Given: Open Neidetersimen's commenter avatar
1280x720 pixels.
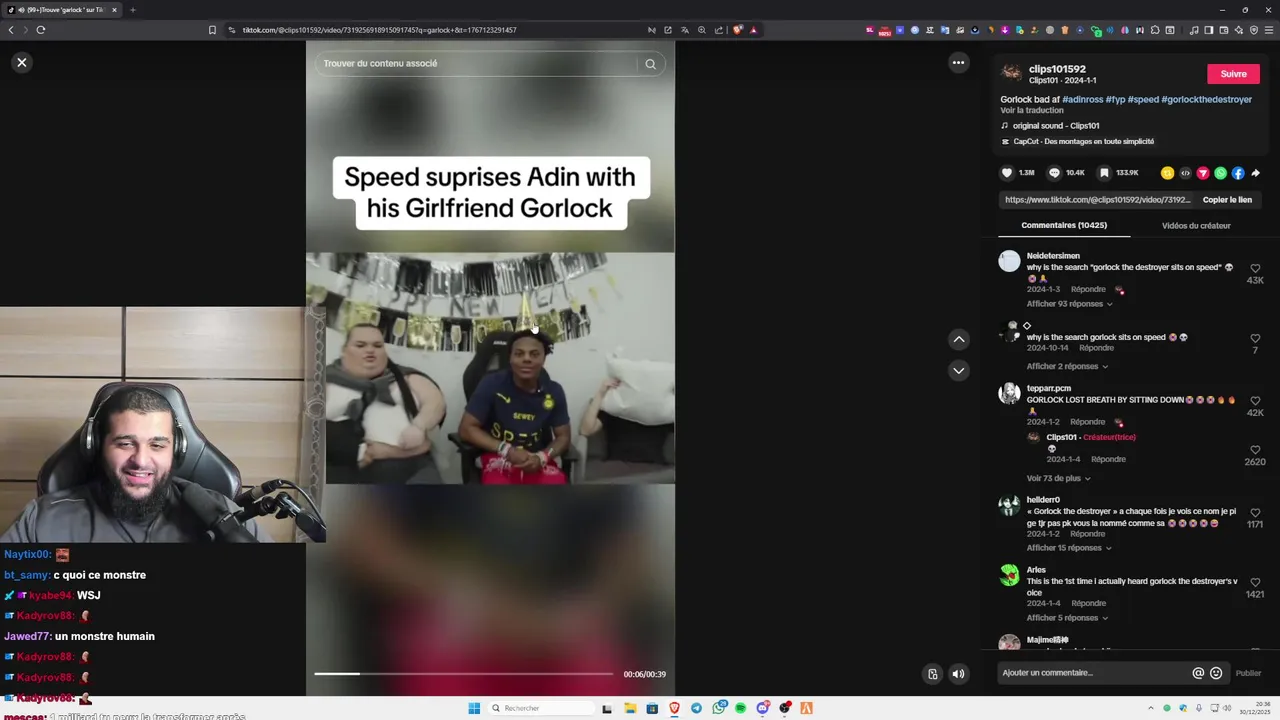Looking at the screenshot, I should [x=1009, y=261].
